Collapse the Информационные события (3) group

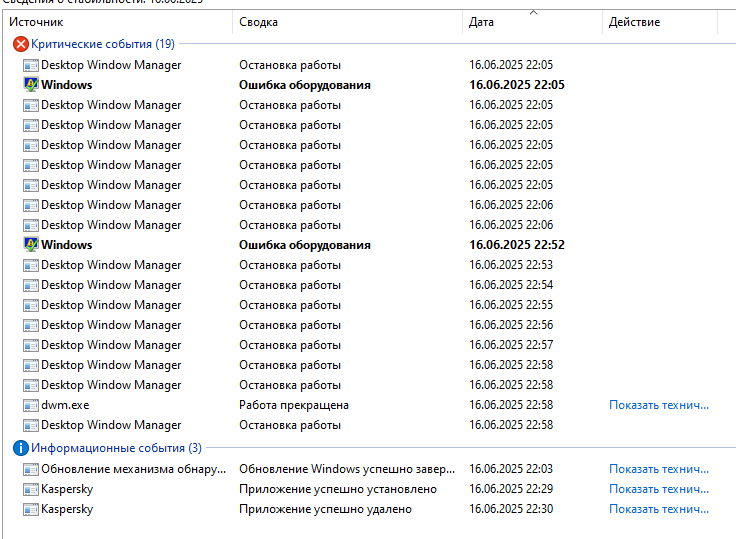tap(115, 448)
